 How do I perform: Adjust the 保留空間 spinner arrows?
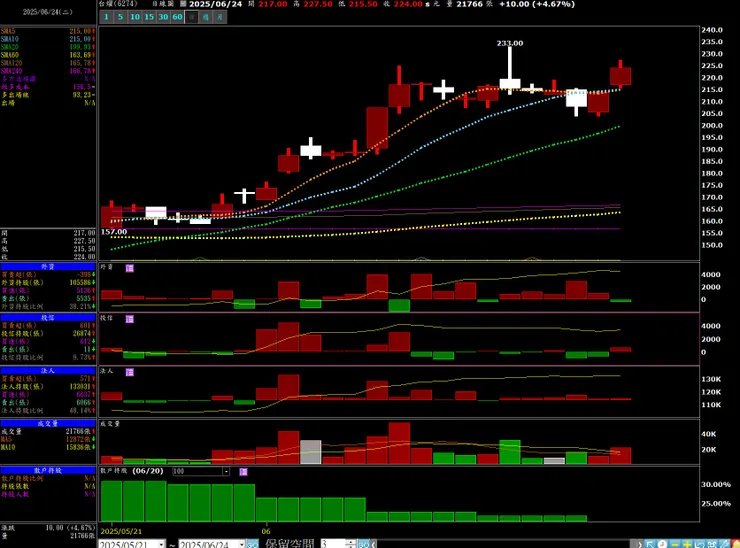click(x=351, y=544)
